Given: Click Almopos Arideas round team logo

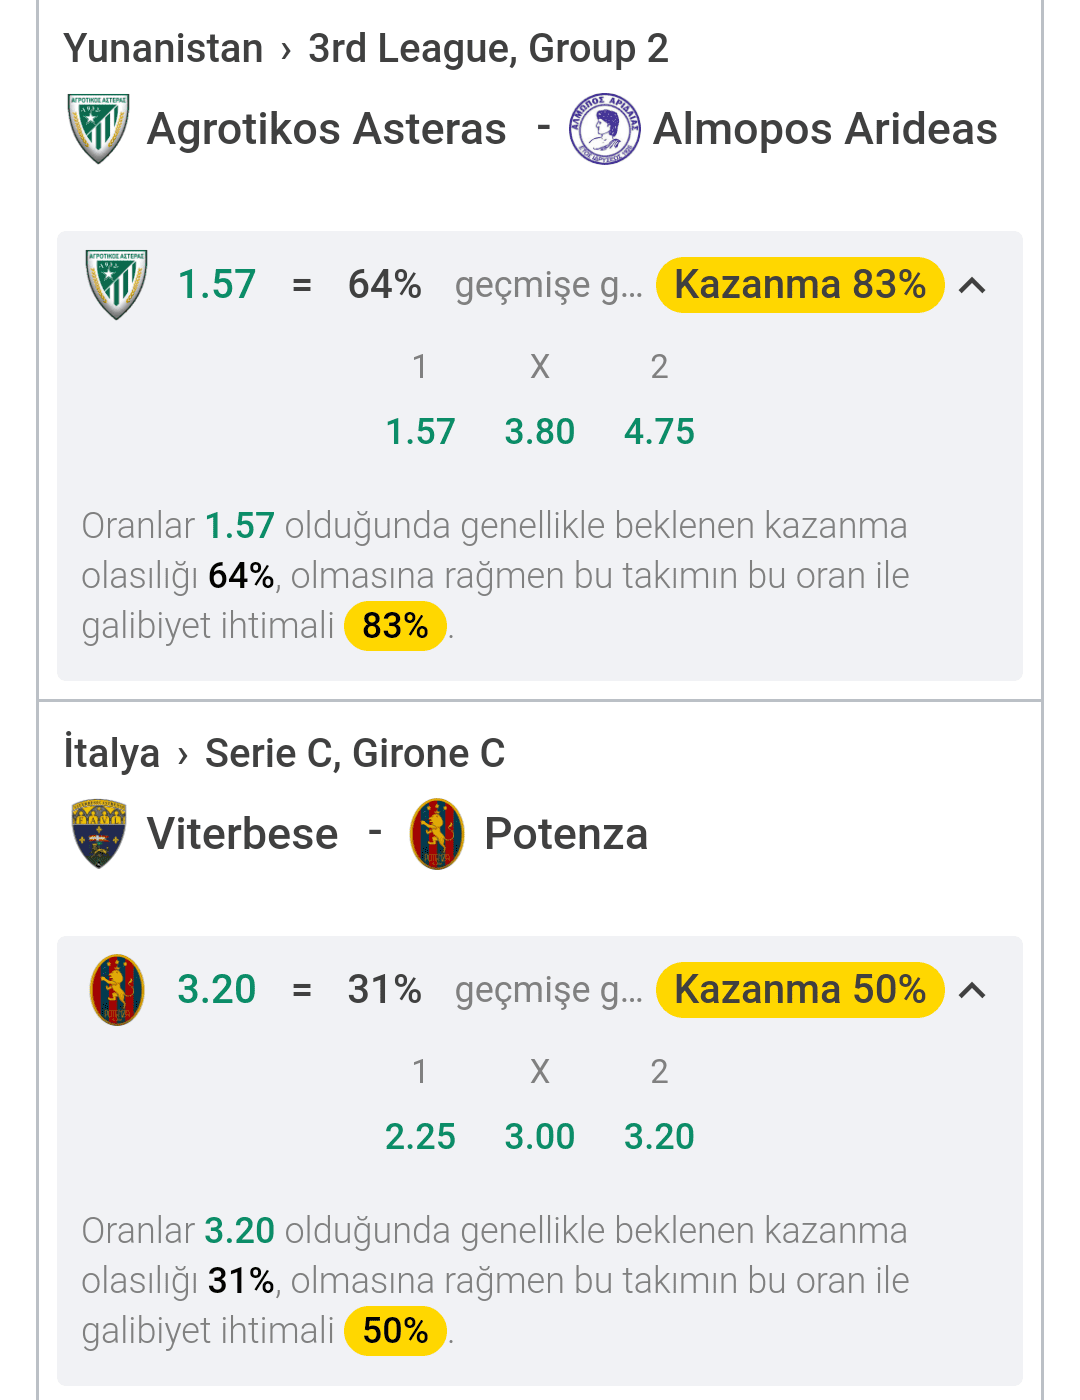Looking at the screenshot, I should pyautogui.click(x=604, y=129).
